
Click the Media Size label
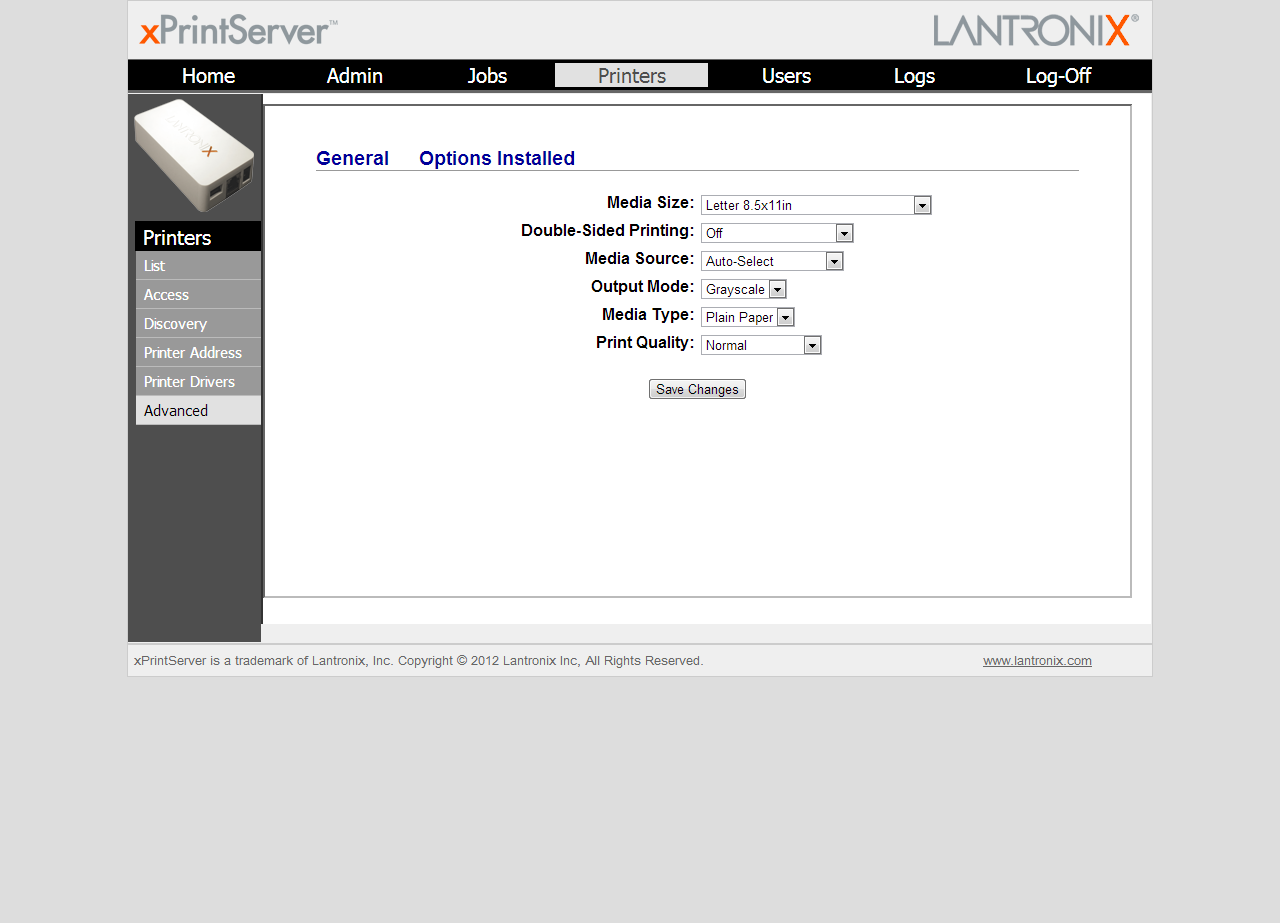click(x=651, y=203)
